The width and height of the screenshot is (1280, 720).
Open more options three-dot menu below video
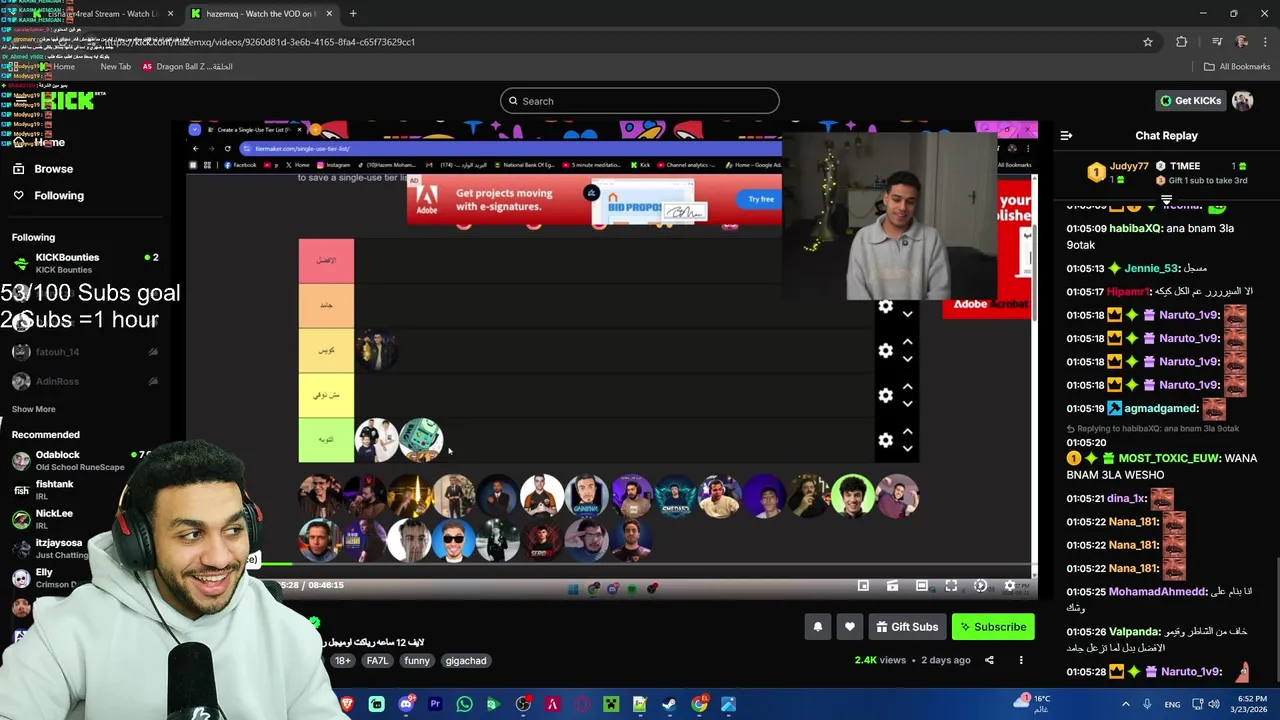pos(1021,660)
